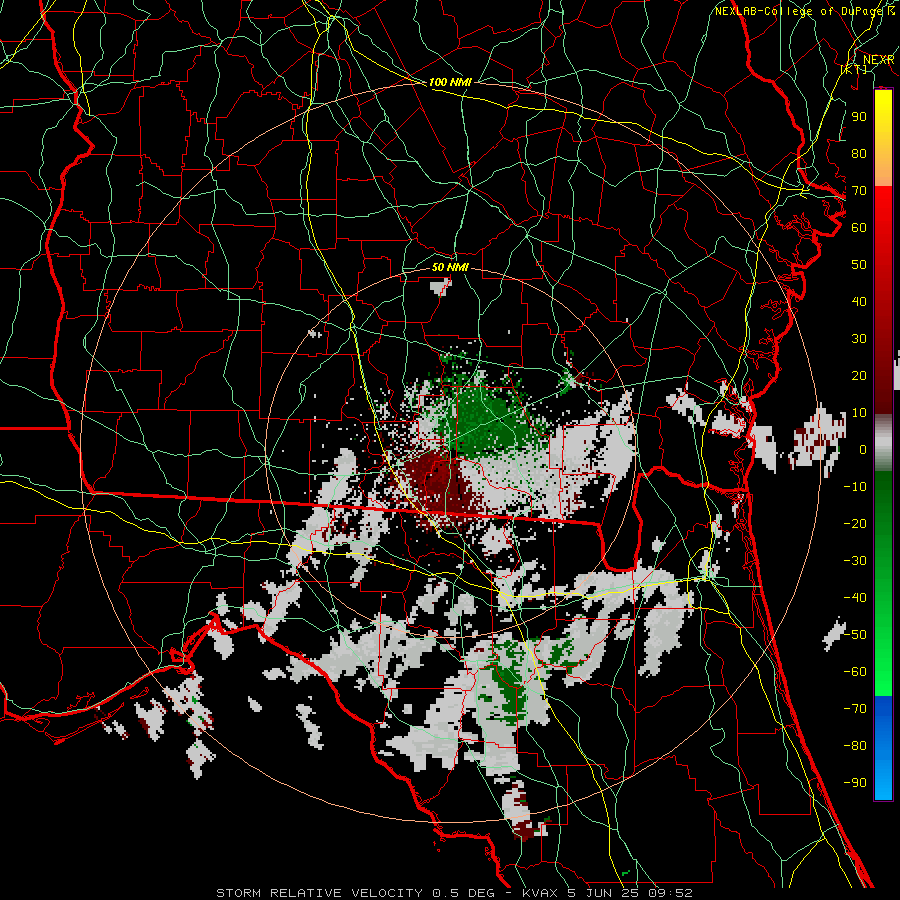This screenshot has width=900, height=900.
Task: Pick the blue segment at color bar bottom
Action: click(883, 748)
